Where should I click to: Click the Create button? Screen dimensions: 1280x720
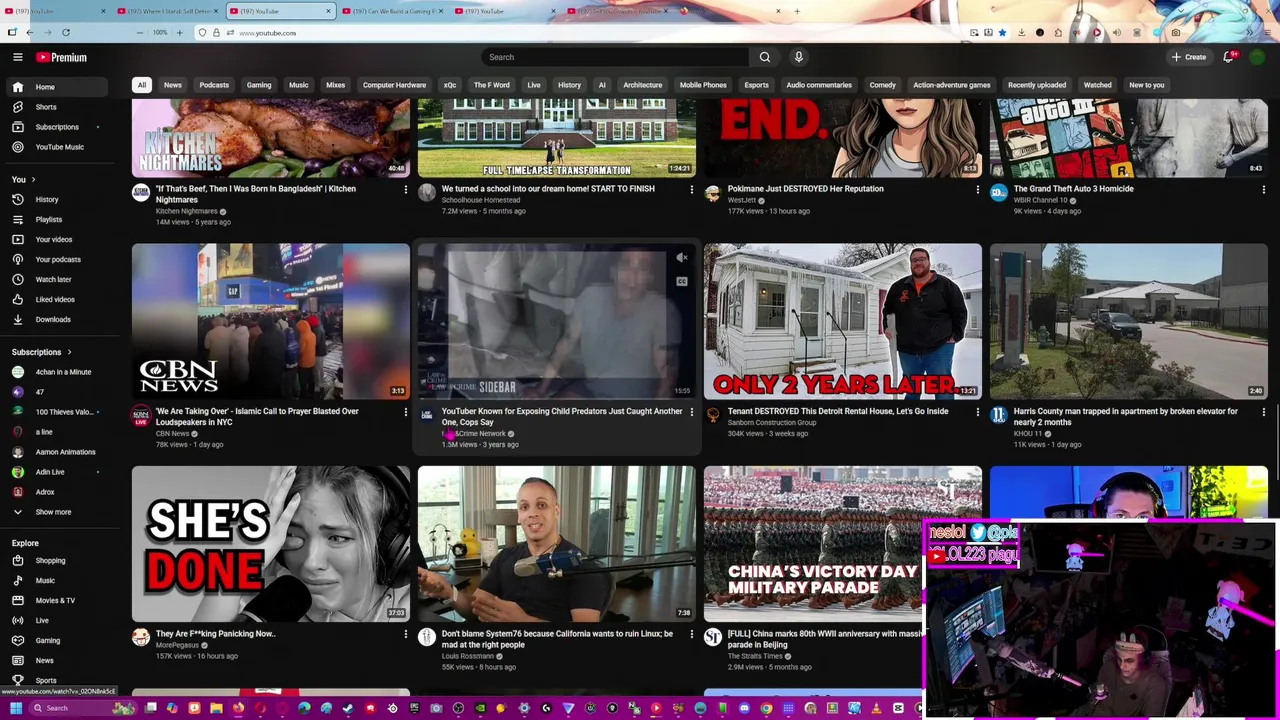point(1189,57)
